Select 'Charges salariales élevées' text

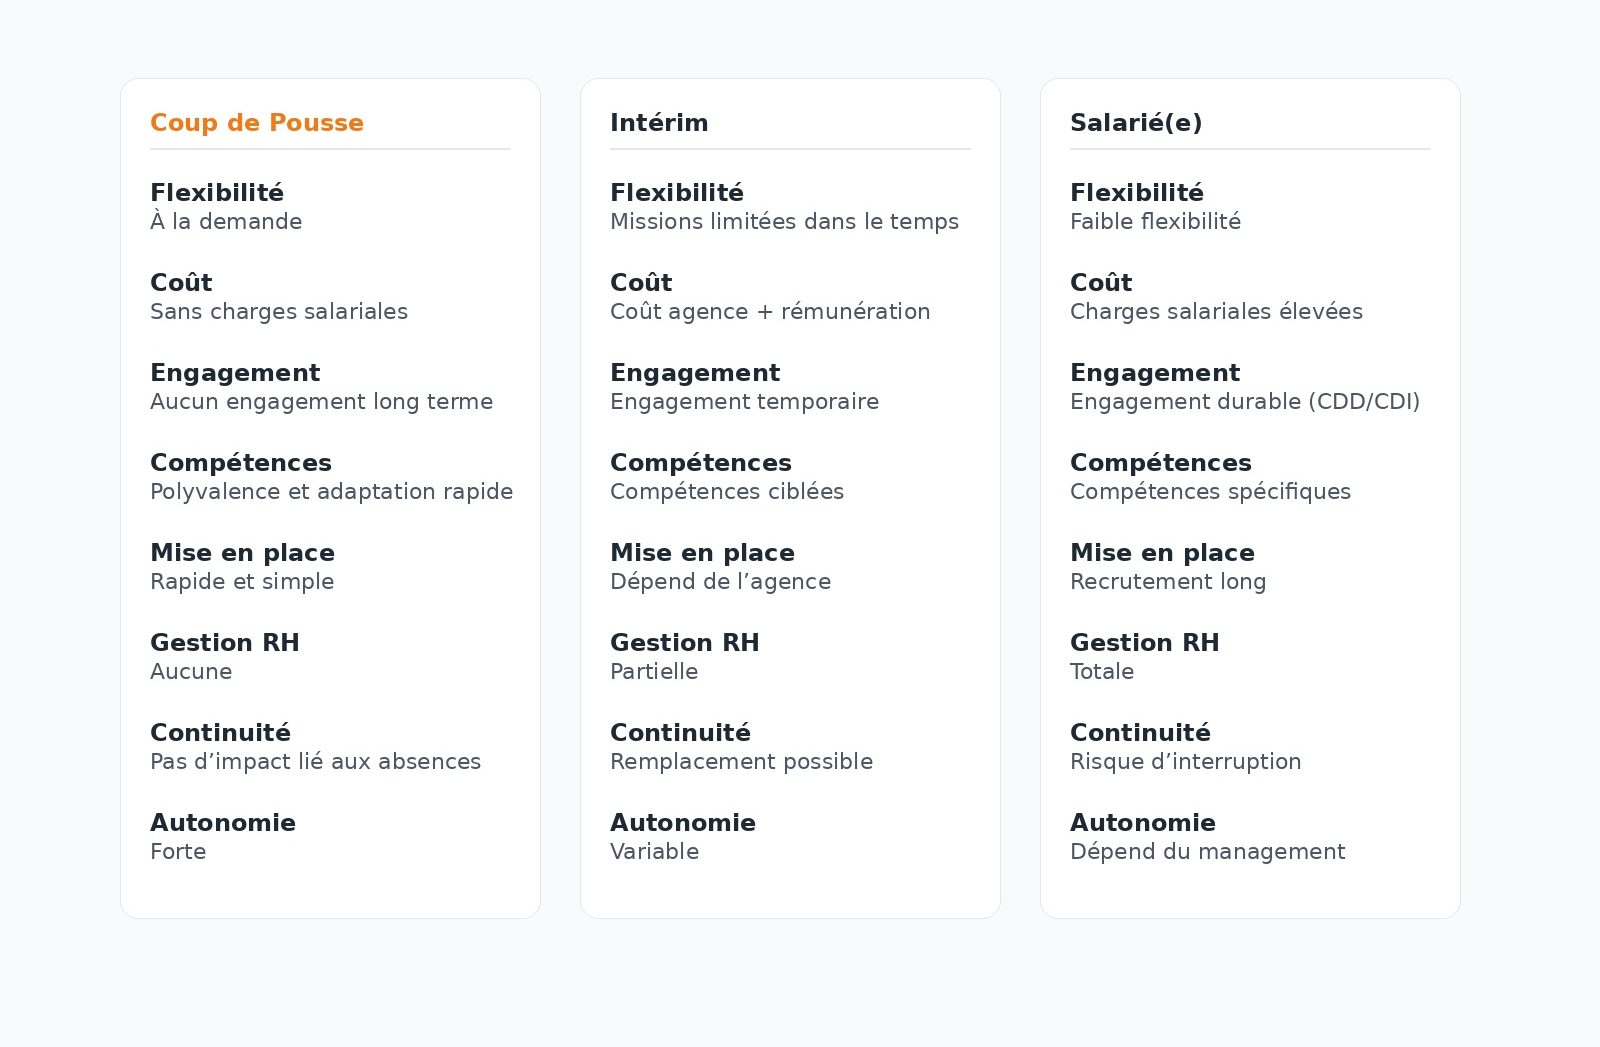pyautogui.click(x=1216, y=312)
